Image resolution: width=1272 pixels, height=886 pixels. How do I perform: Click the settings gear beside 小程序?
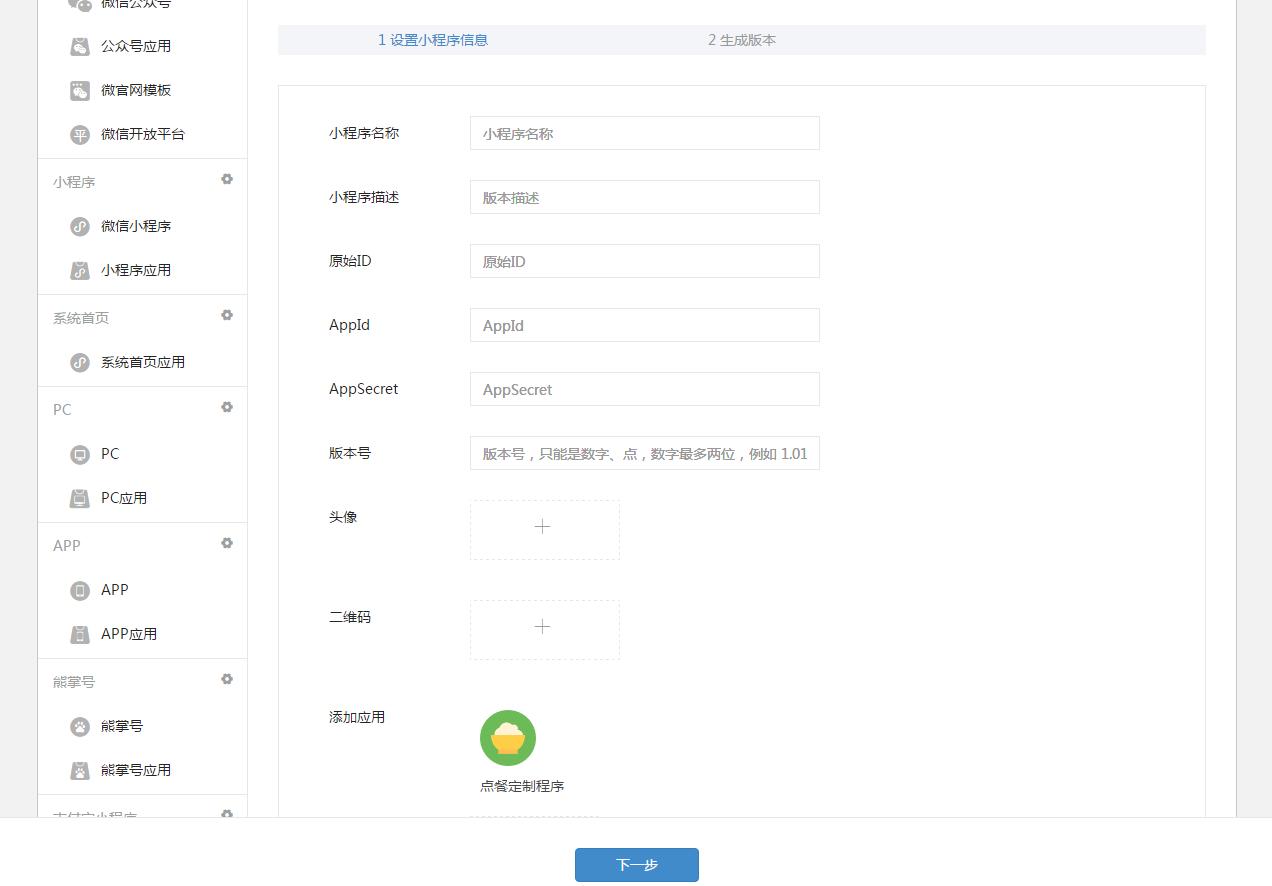click(x=227, y=179)
